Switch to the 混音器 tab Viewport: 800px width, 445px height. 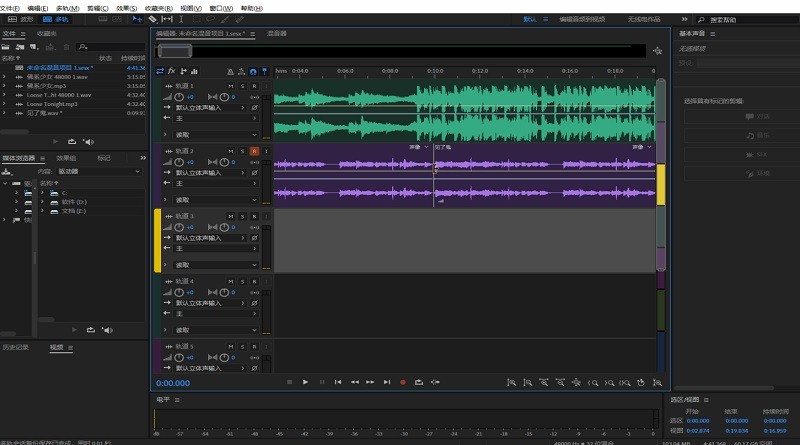pos(276,33)
